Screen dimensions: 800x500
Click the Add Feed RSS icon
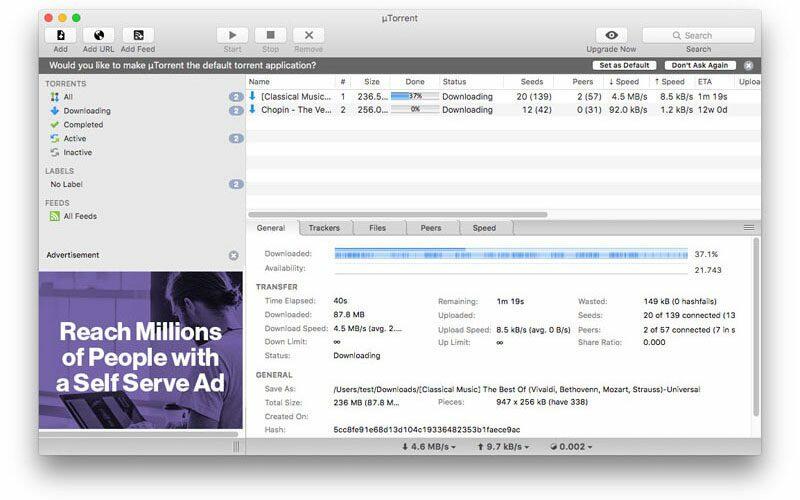138,35
